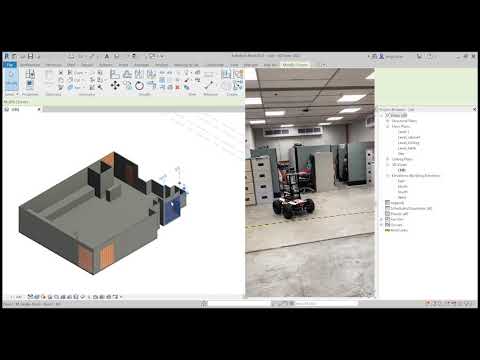Select Level_ceiling in Project Browser
Viewport: 480px width, 360px height.
point(409,143)
